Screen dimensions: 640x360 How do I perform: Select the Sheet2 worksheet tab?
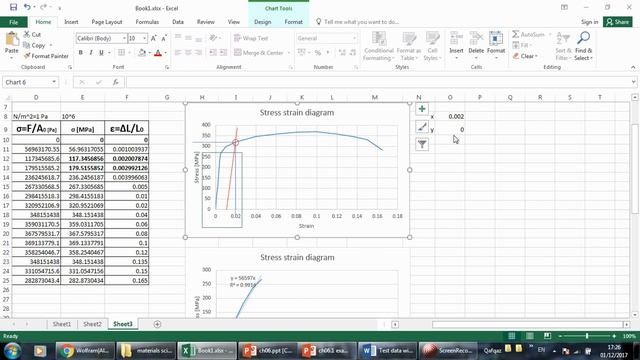click(x=92, y=324)
